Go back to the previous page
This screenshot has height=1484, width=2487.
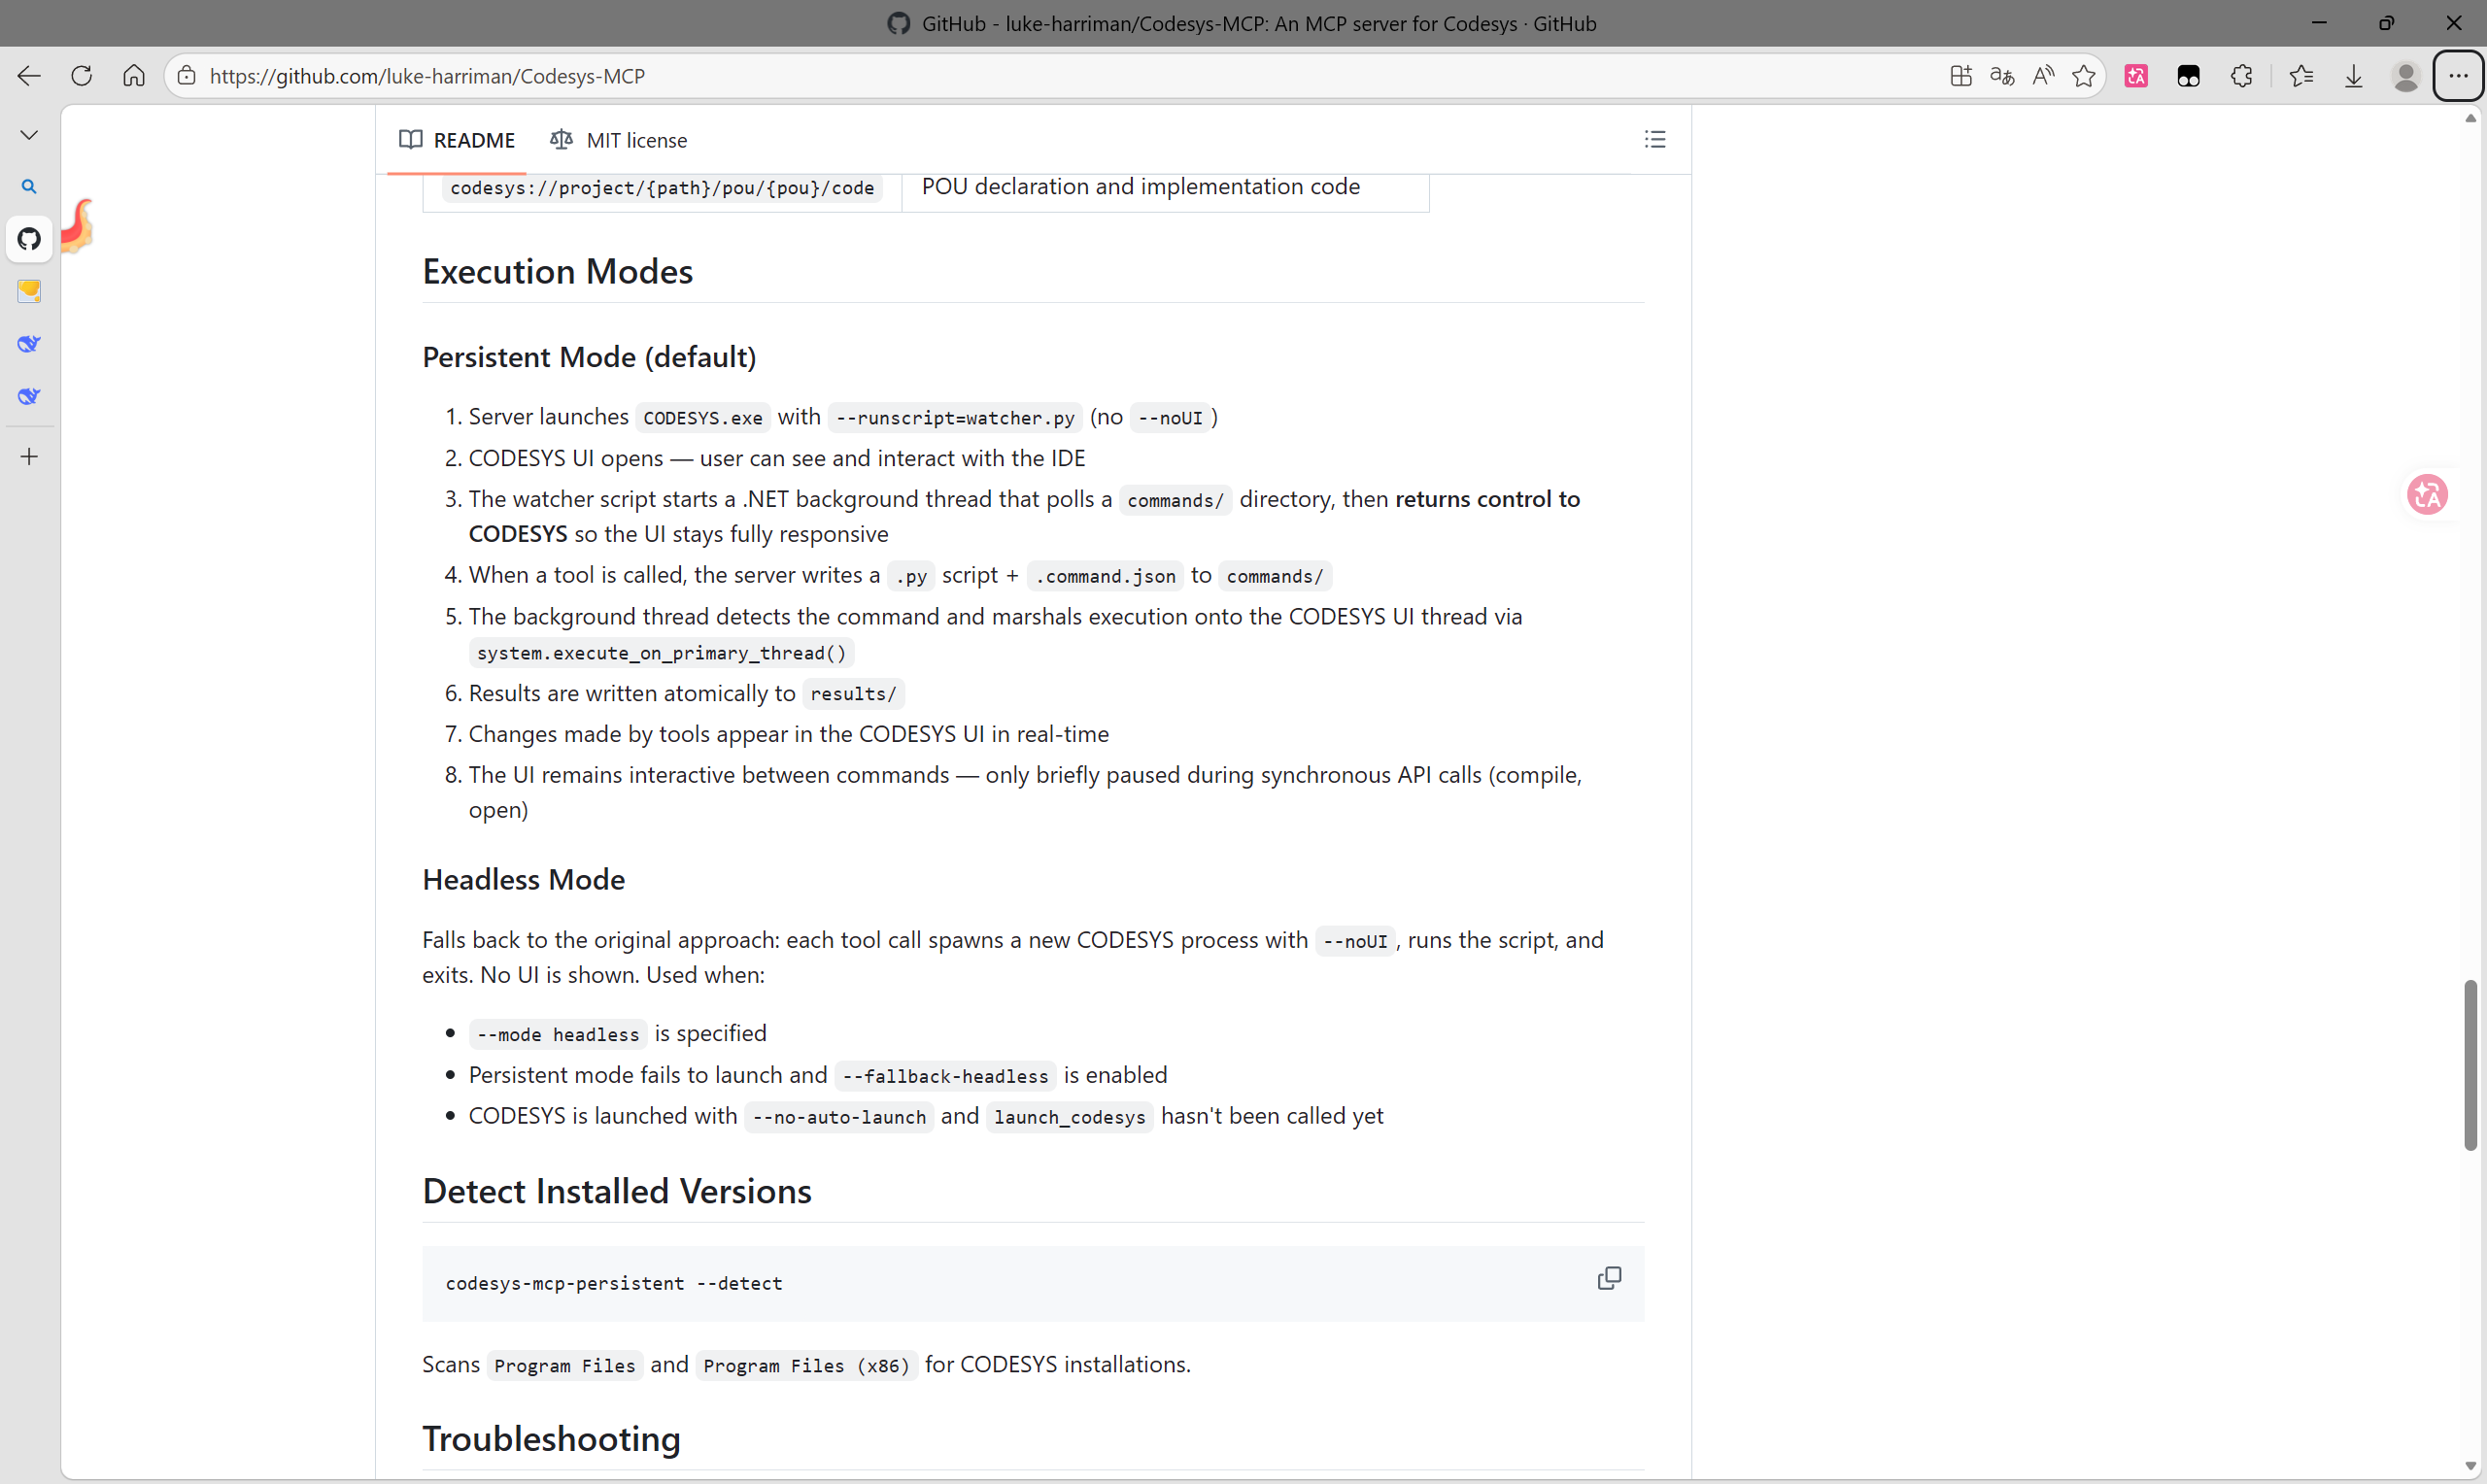[29, 76]
